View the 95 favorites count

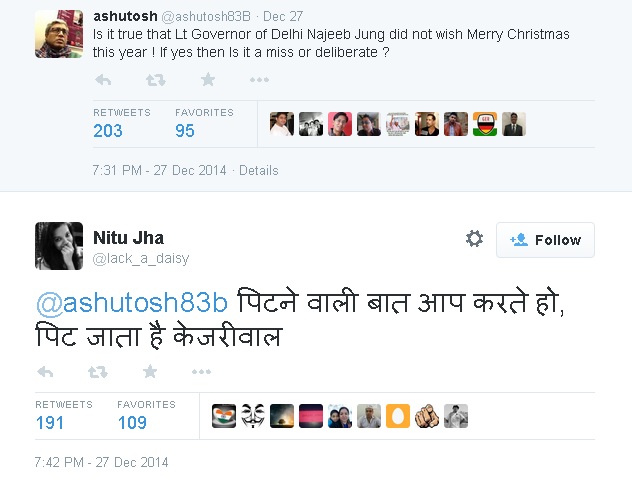tap(185, 130)
